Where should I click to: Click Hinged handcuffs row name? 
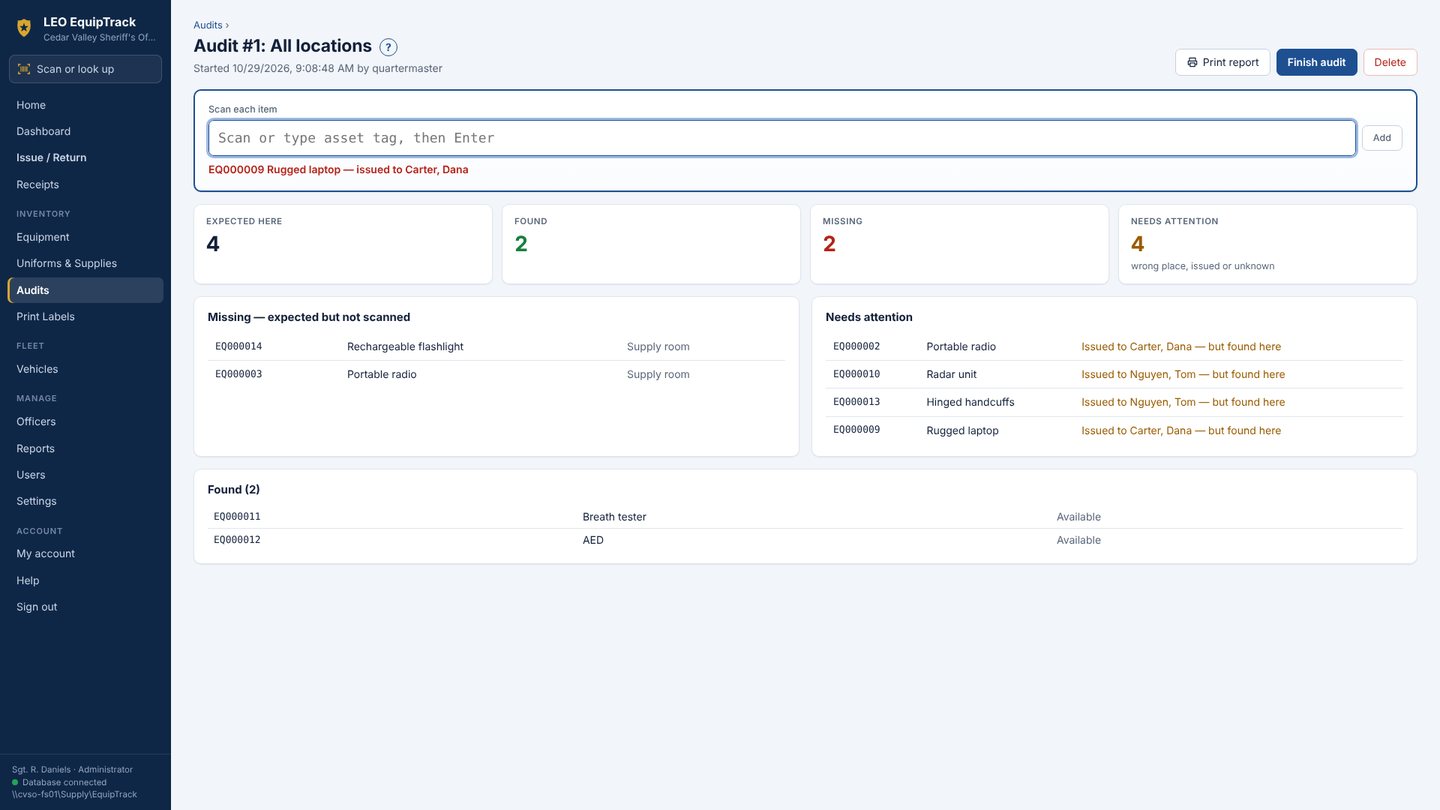(x=970, y=402)
